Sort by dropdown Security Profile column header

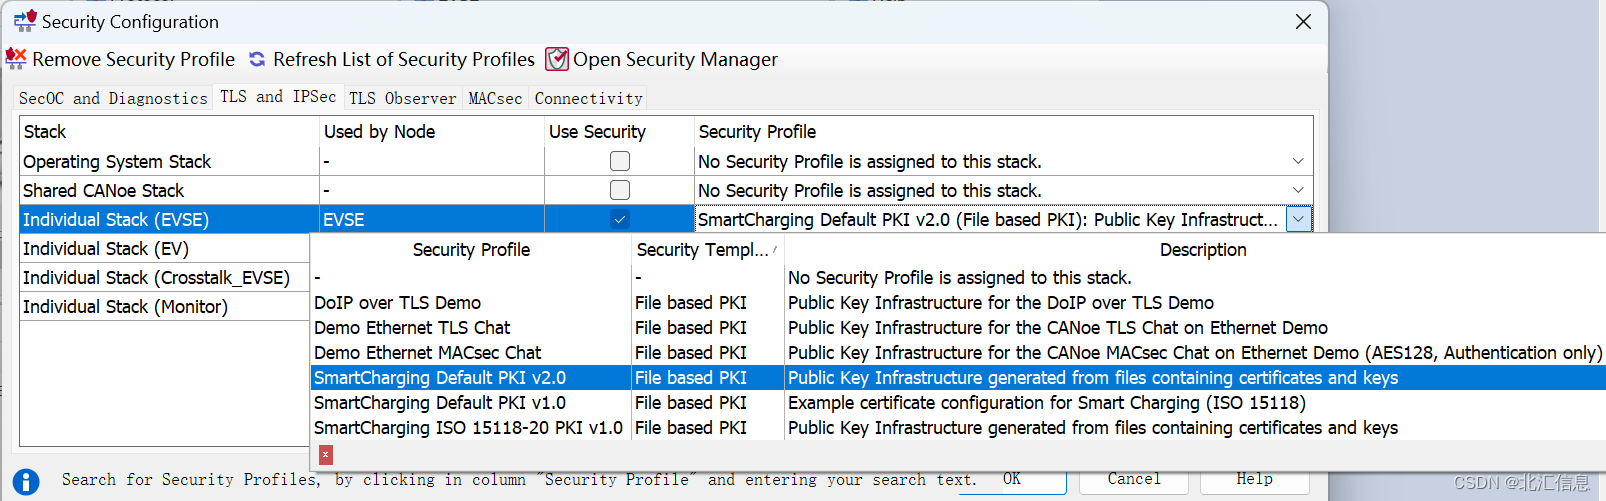point(471,249)
